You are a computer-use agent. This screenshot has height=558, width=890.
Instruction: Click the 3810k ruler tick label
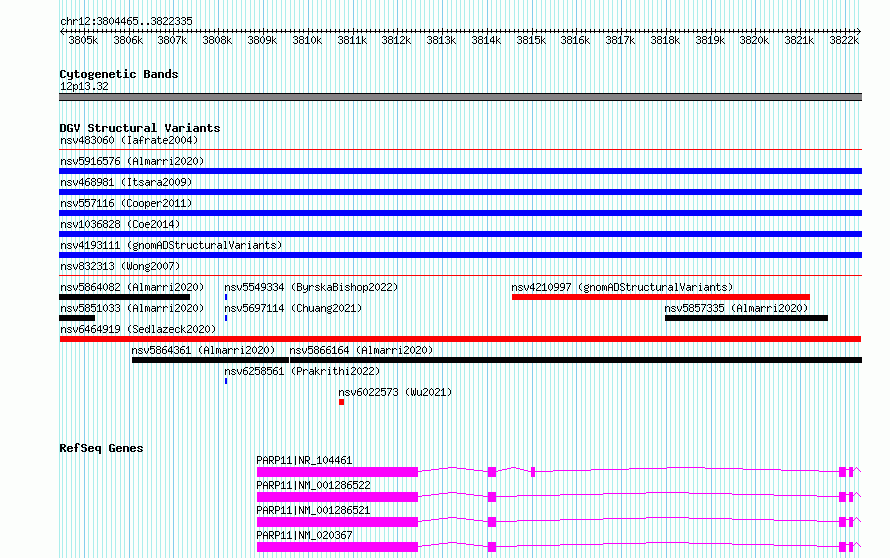(x=307, y=41)
